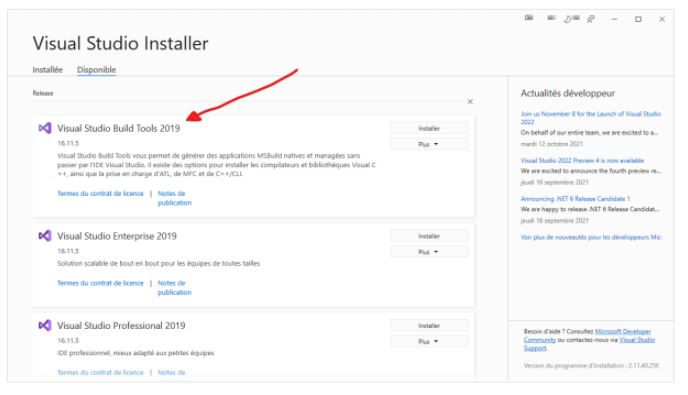Dismiss the Release banner with its X

coord(470,101)
